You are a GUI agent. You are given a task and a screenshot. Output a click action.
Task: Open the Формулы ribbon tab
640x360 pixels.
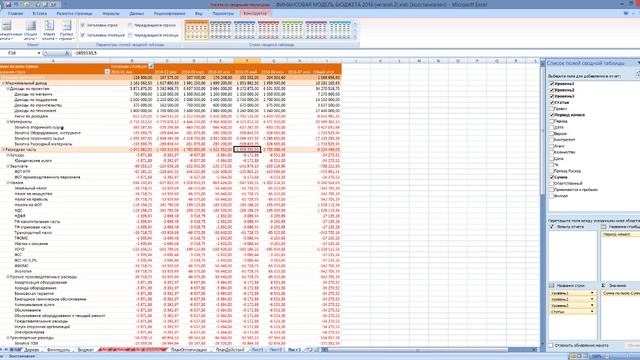[x=111, y=13]
